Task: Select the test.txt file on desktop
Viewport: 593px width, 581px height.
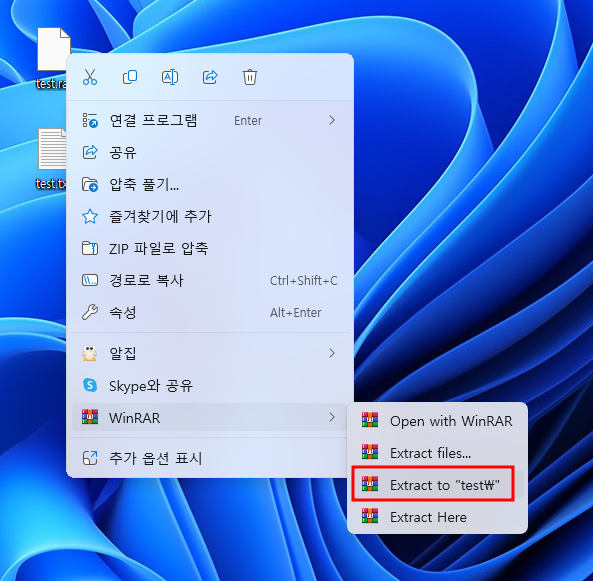Action: point(51,159)
